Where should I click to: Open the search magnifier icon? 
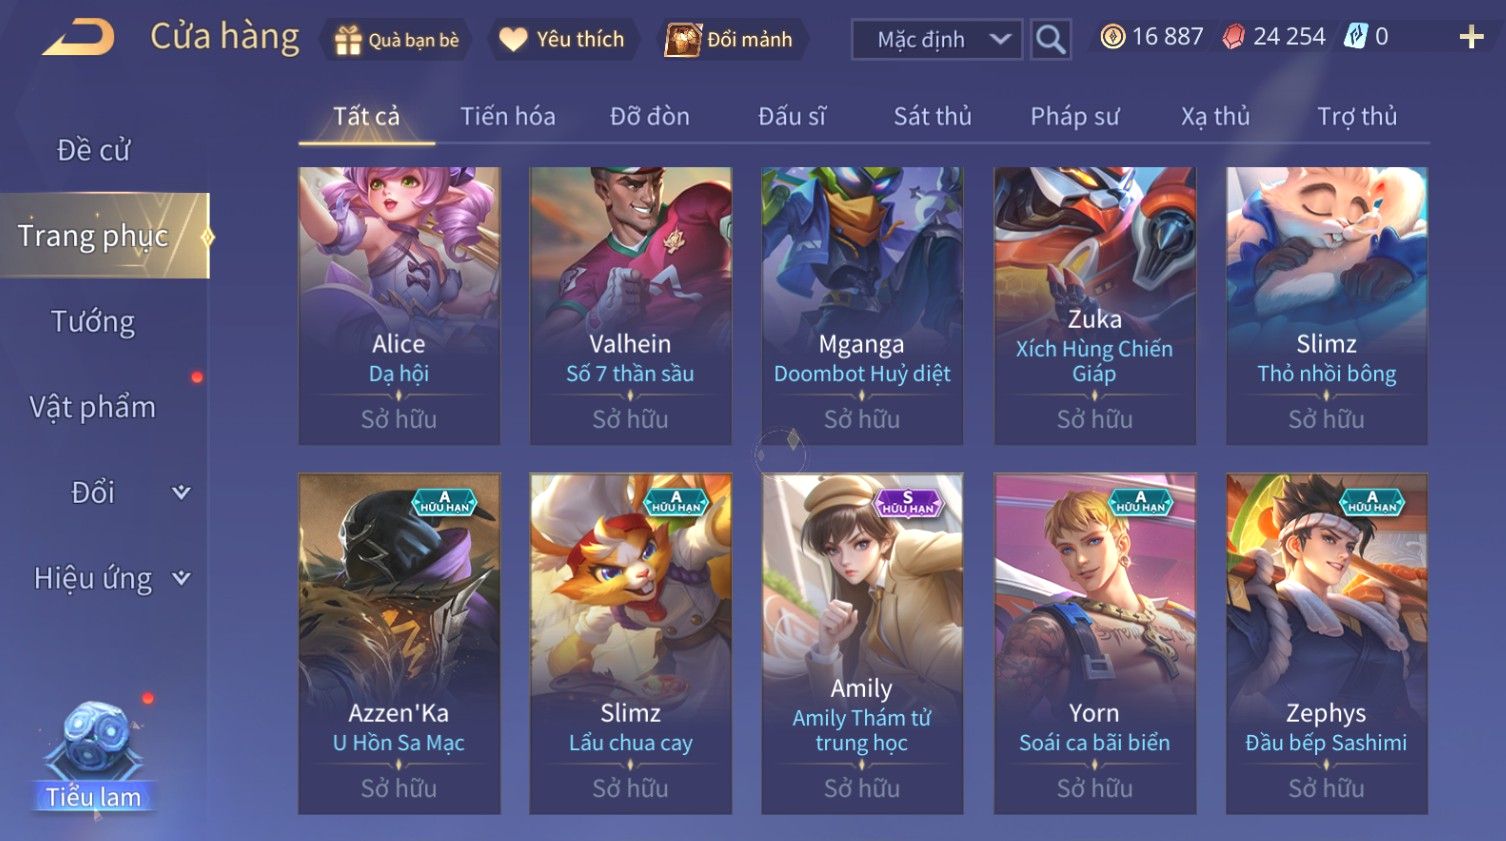tap(1050, 39)
